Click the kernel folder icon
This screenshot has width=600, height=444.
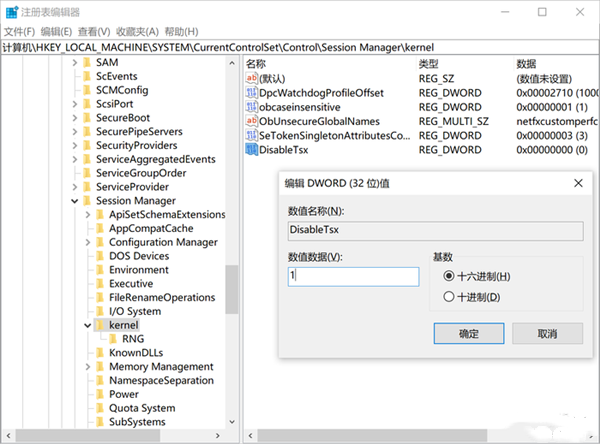coord(100,325)
